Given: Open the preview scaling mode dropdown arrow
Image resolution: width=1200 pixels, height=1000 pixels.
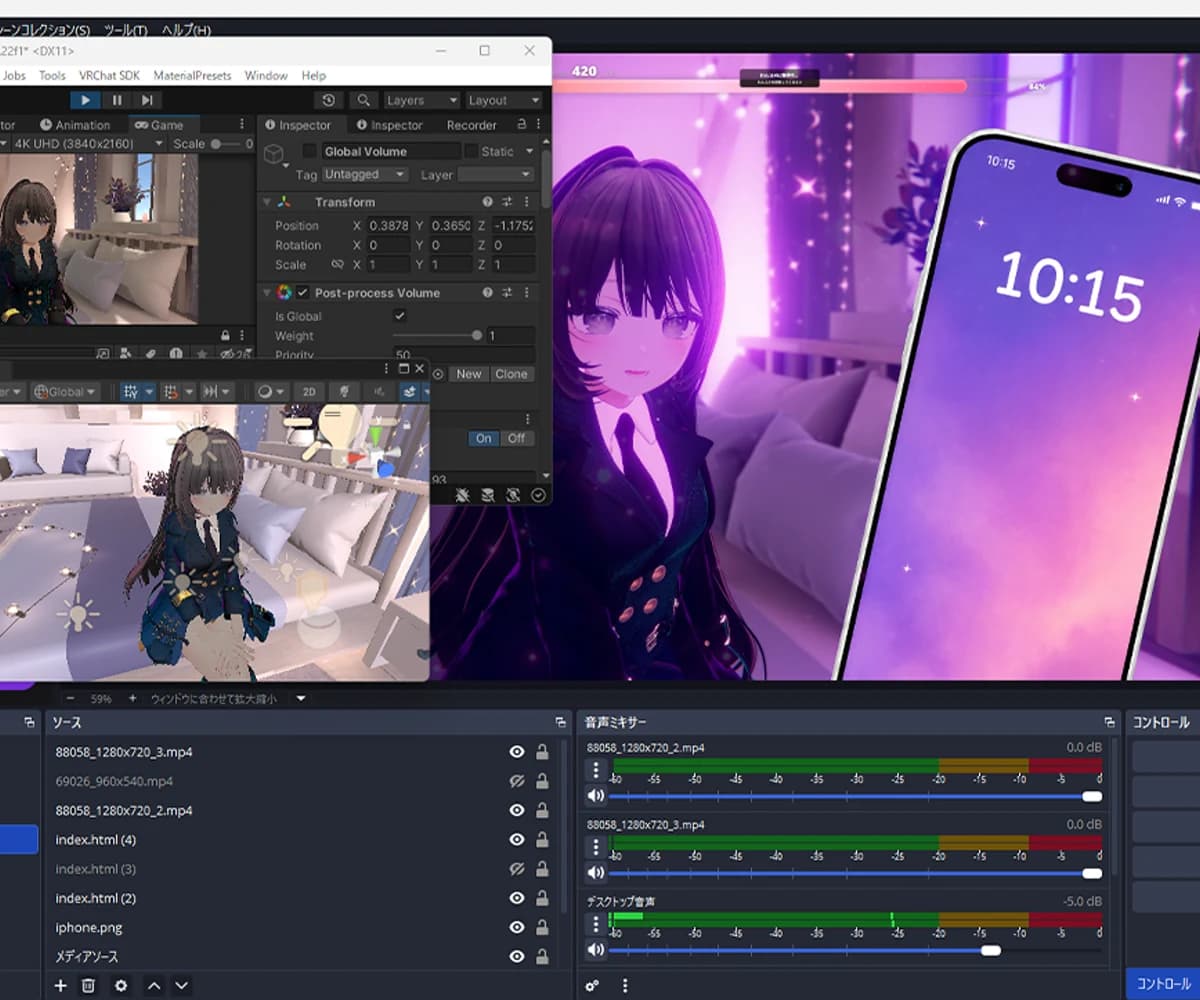Looking at the screenshot, I should point(300,698).
